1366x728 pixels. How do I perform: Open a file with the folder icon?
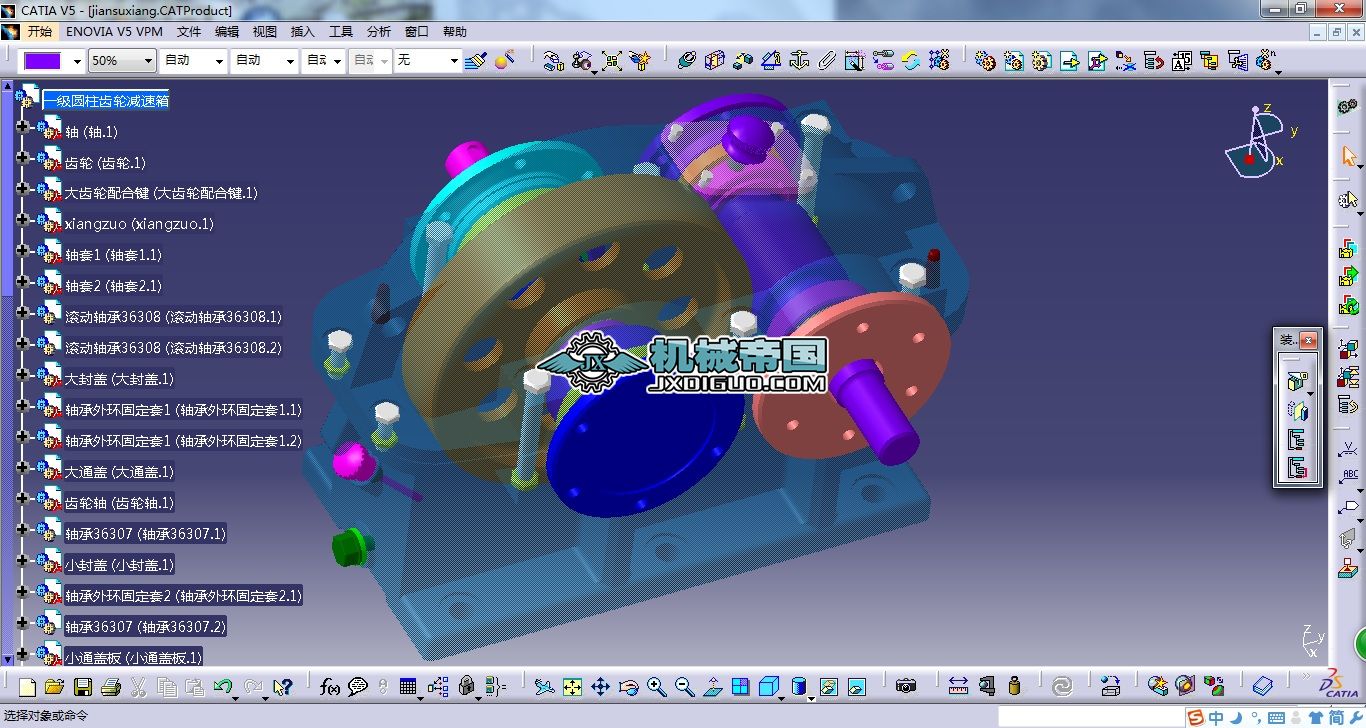click(x=55, y=687)
